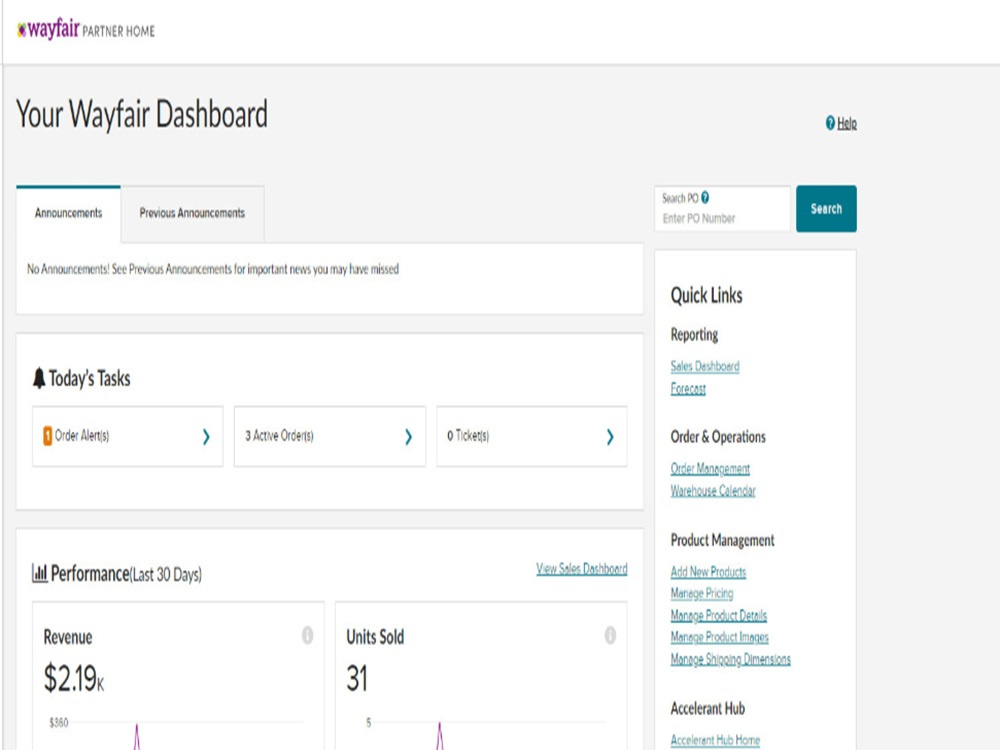1000x750 pixels.
Task: Click the Revenue info icon
Action: pos(307,635)
